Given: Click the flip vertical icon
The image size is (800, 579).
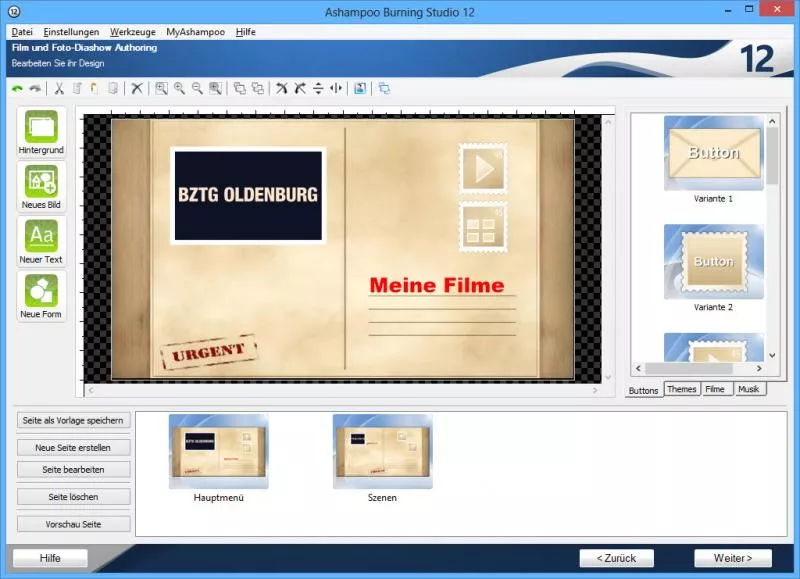Looking at the screenshot, I should point(318,89).
